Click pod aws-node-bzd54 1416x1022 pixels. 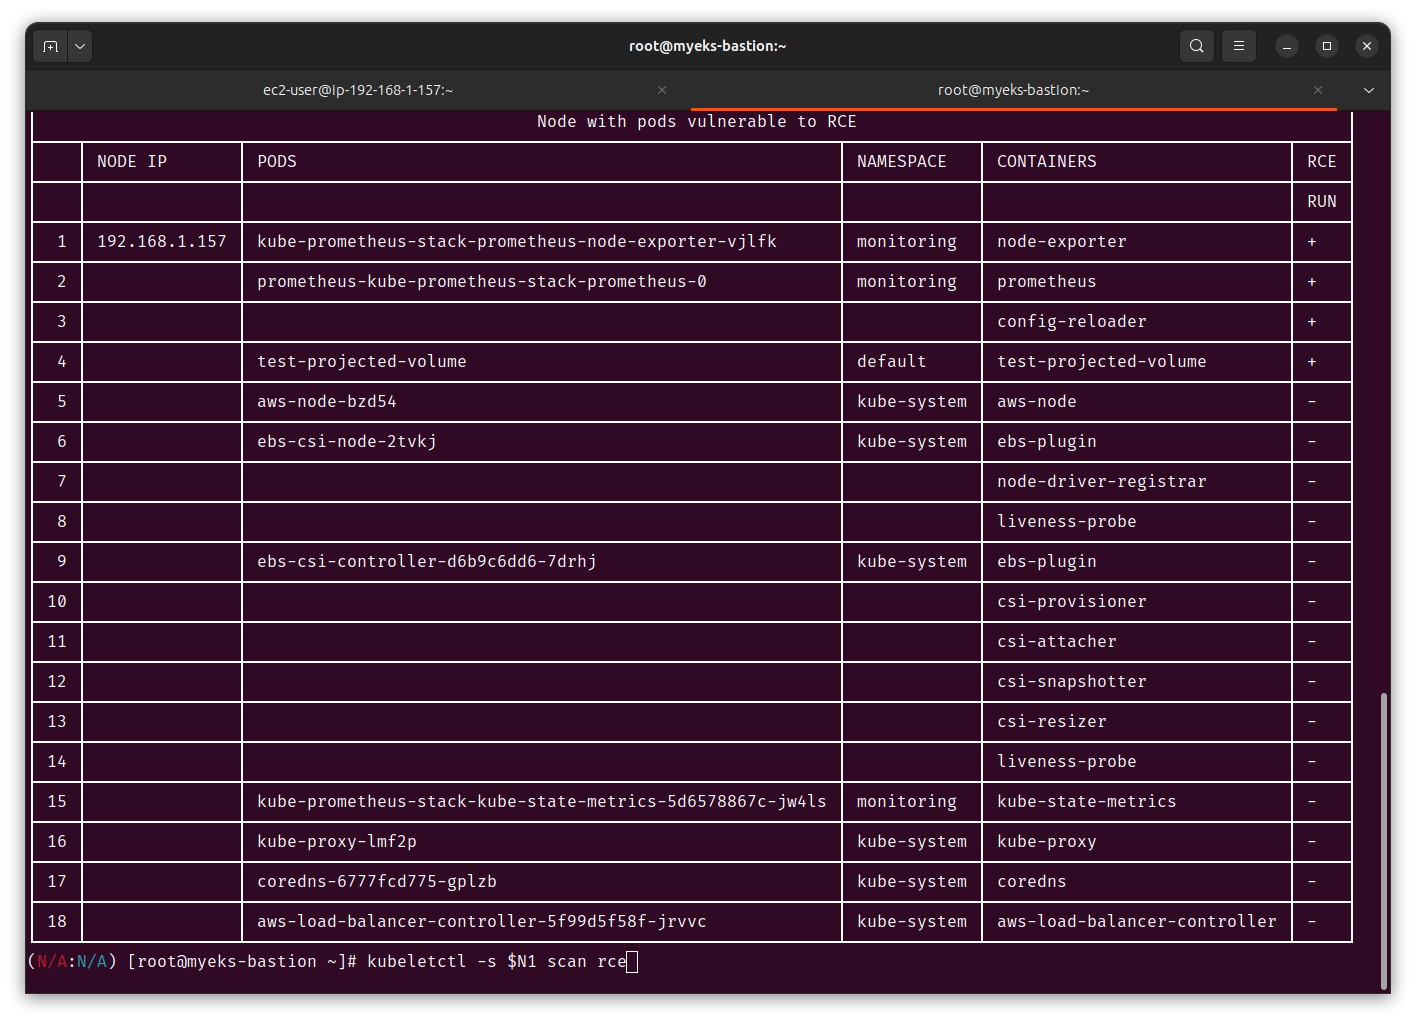327,402
